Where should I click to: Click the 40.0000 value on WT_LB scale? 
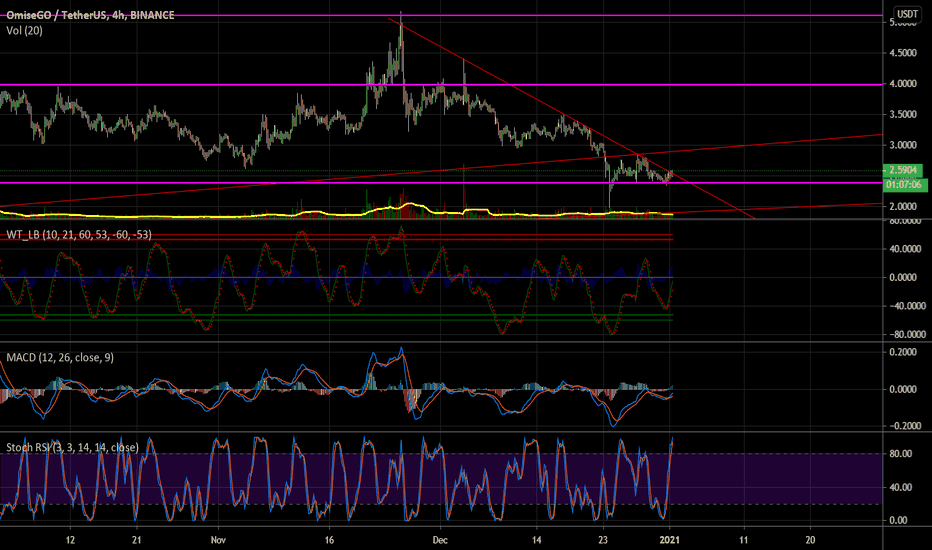pyautogui.click(x=905, y=249)
